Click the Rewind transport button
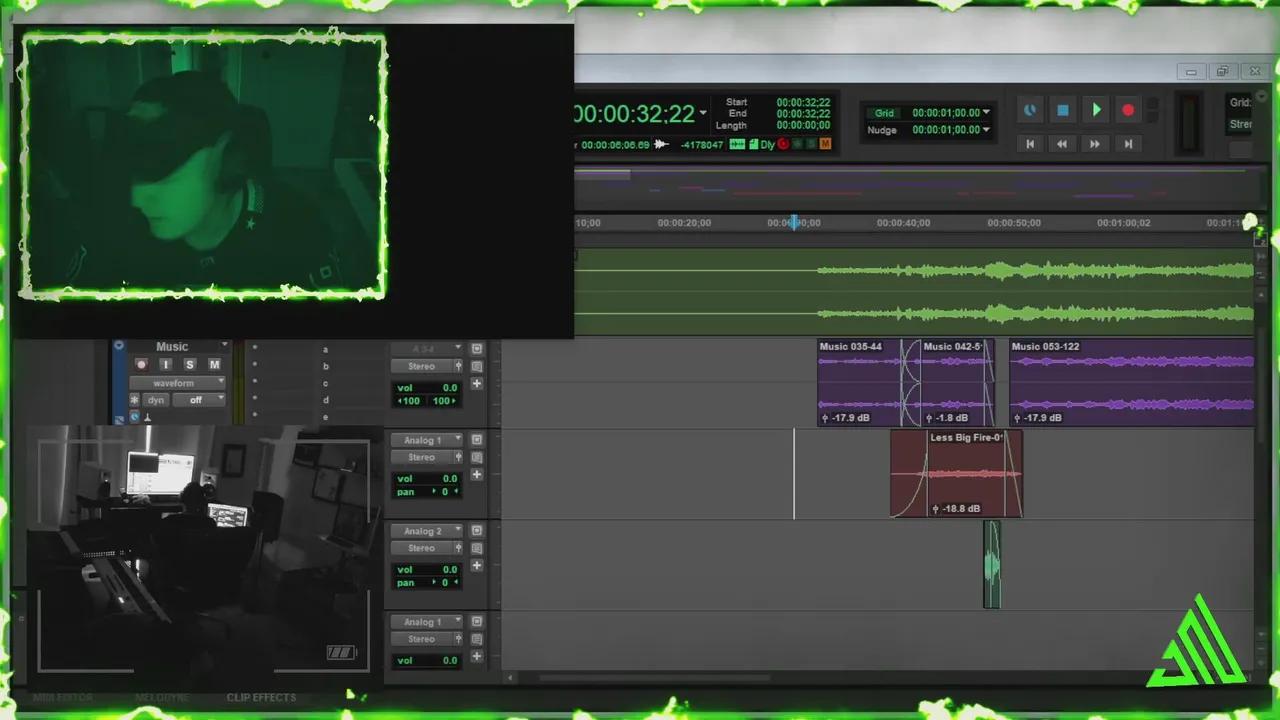Image resolution: width=1280 pixels, height=720 pixels. click(x=1062, y=144)
